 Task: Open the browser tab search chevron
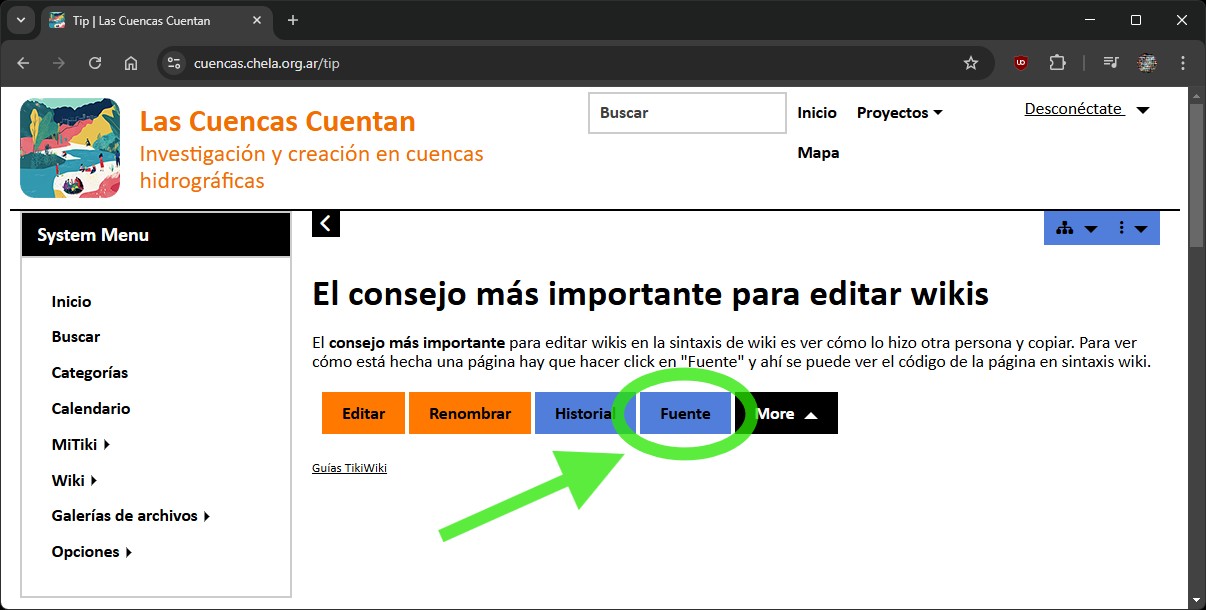point(20,20)
